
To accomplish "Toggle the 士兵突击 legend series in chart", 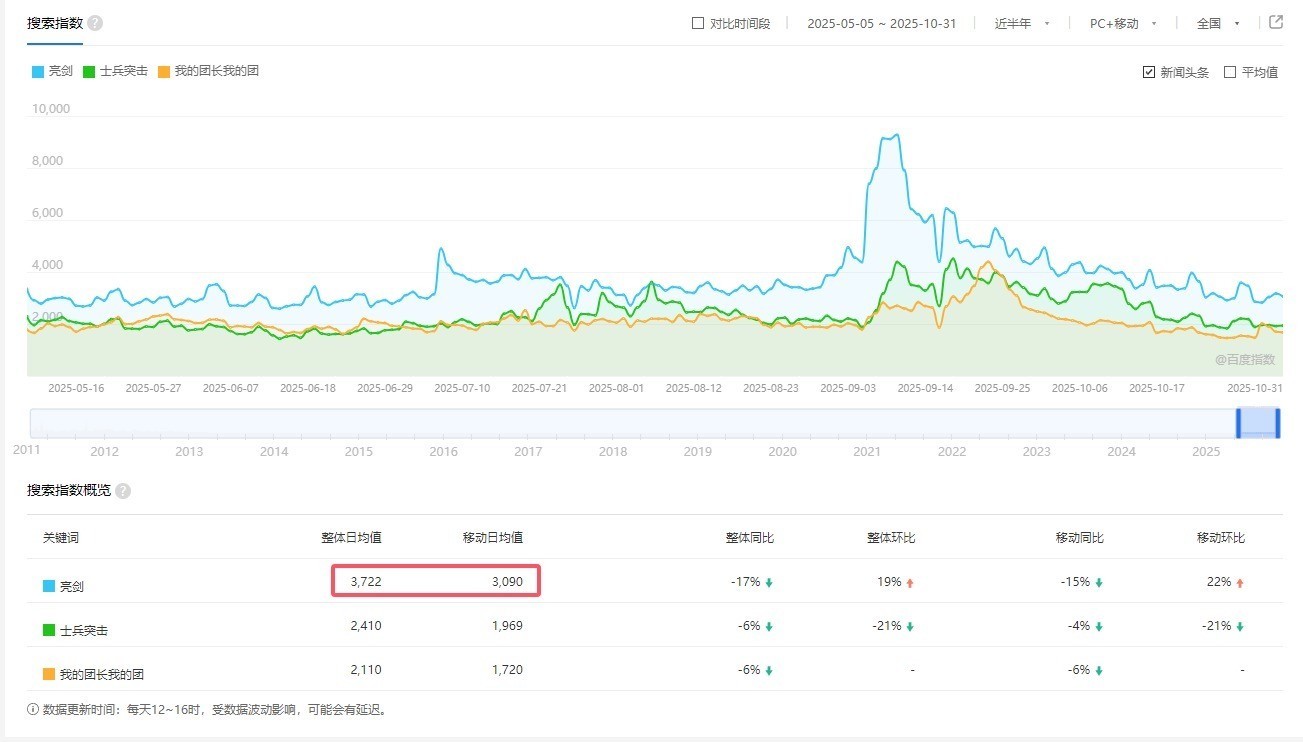I will coord(116,71).
